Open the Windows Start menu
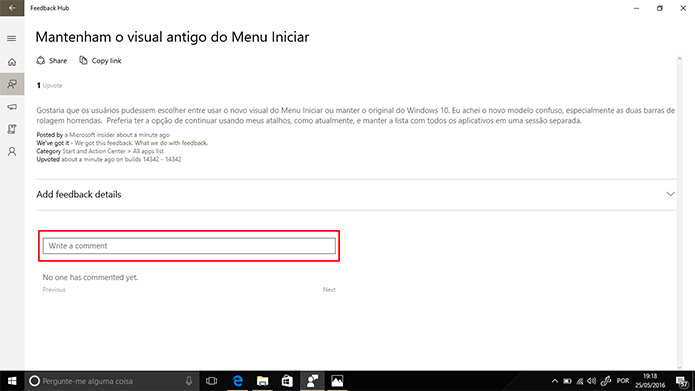Screen dimensions: 695x391 (12, 381)
